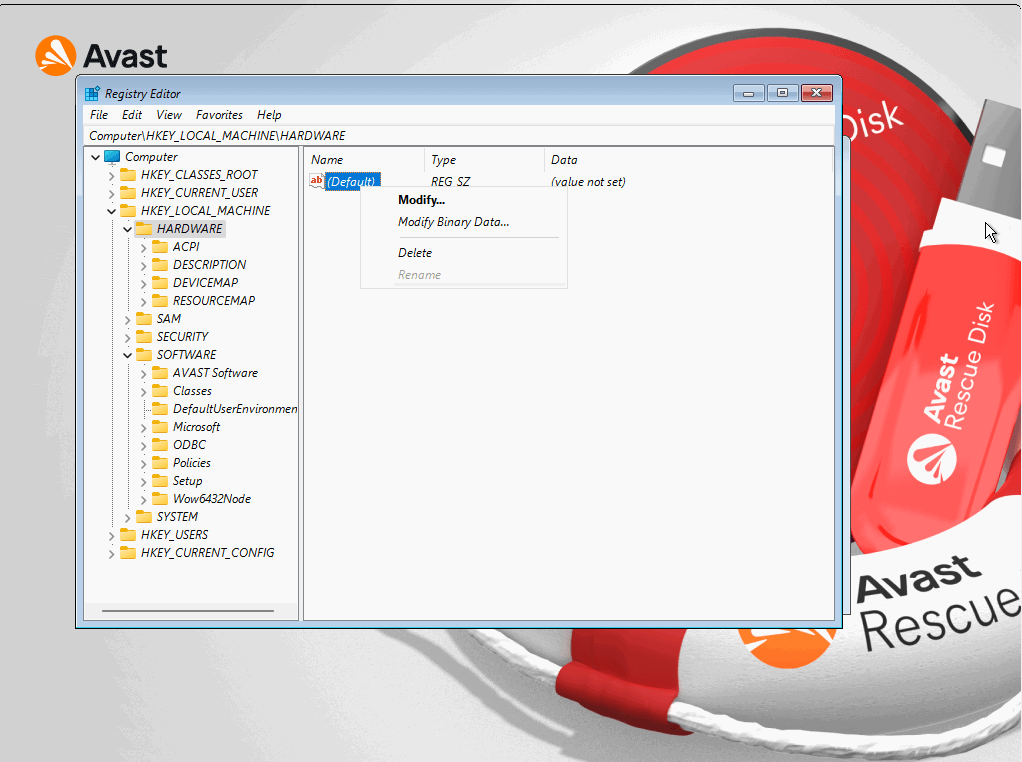This screenshot has height=762, width=1022.
Task: Click the Policies folder icon
Action: [x=160, y=463]
